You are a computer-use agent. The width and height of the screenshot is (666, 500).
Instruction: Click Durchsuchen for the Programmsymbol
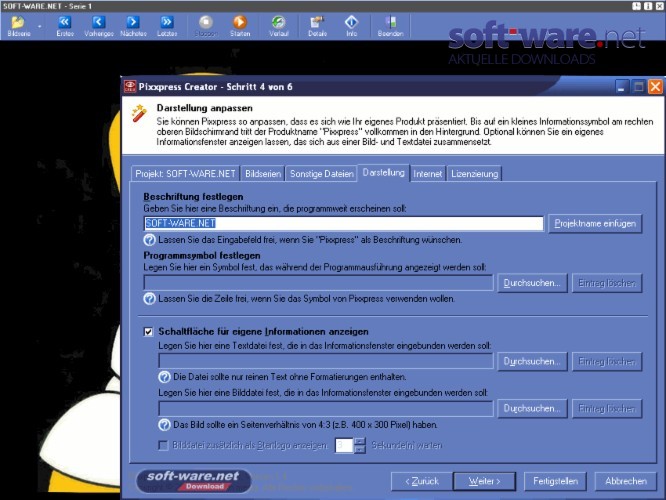pyautogui.click(x=532, y=283)
